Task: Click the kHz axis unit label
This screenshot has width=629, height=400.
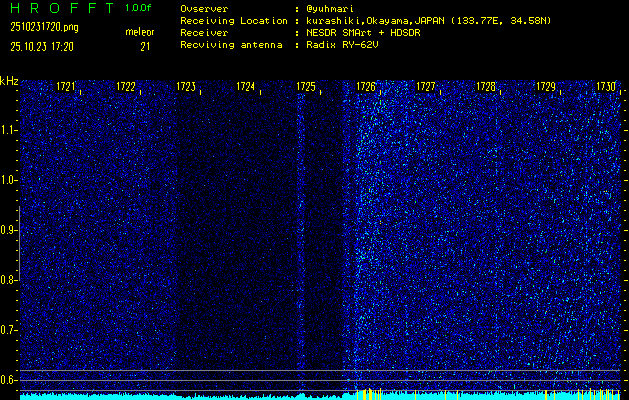Action: (x=9, y=81)
